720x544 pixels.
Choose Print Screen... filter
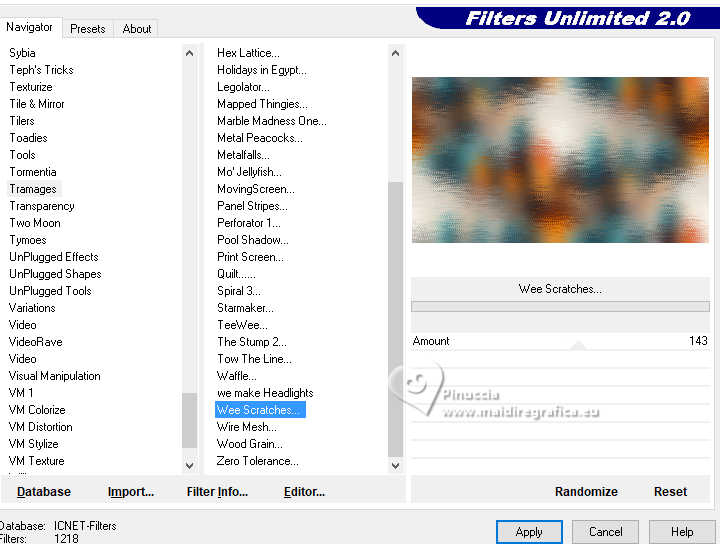pos(250,257)
